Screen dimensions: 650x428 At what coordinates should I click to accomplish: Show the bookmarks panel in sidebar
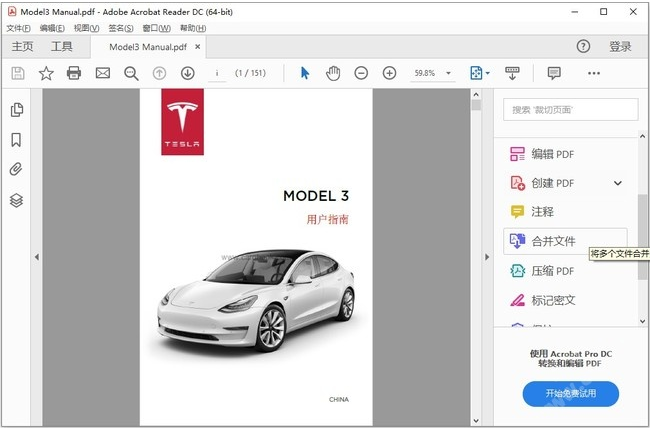tap(16, 140)
